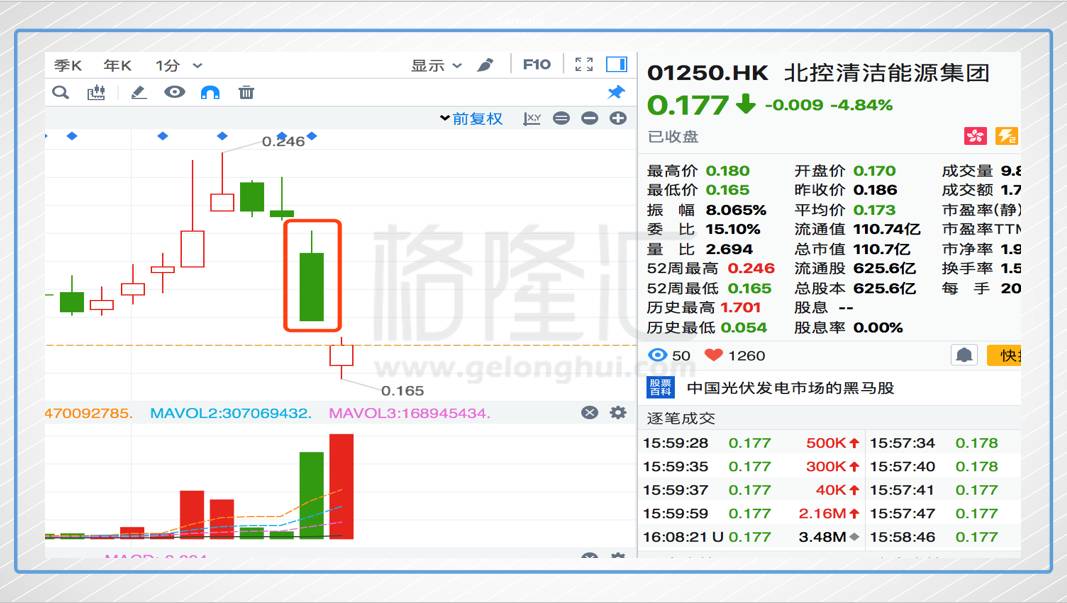Image resolution: width=1067 pixels, height=603 pixels.
Task: Click the F10 button
Action: (x=536, y=65)
